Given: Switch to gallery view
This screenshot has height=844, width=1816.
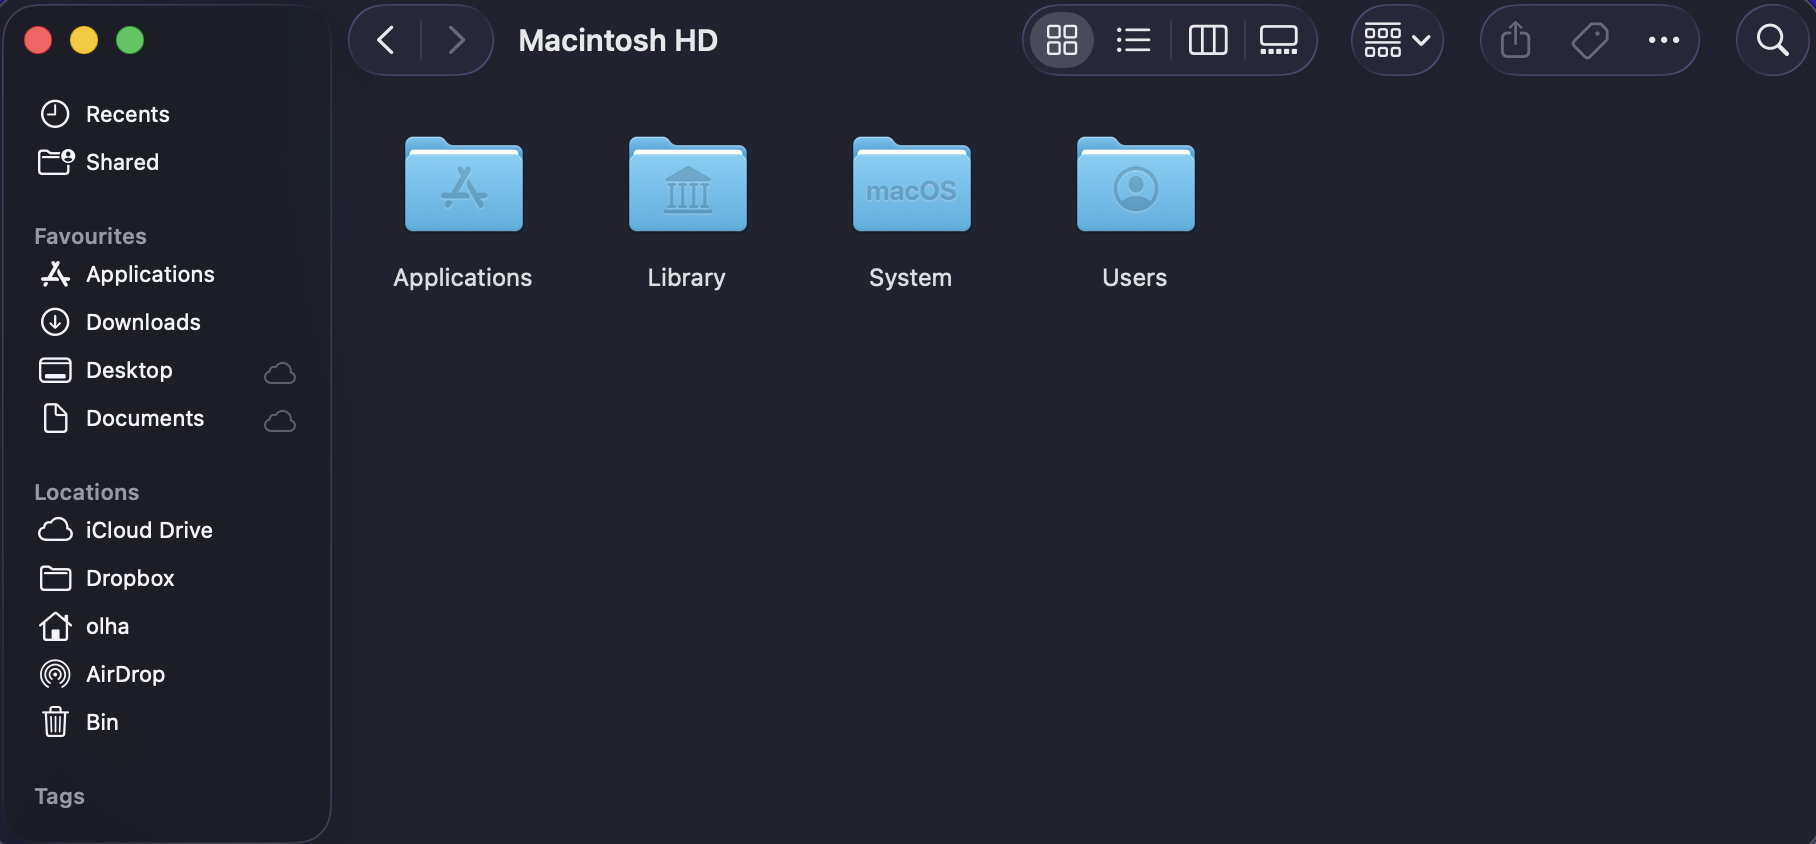Looking at the screenshot, I should (x=1278, y=40).
